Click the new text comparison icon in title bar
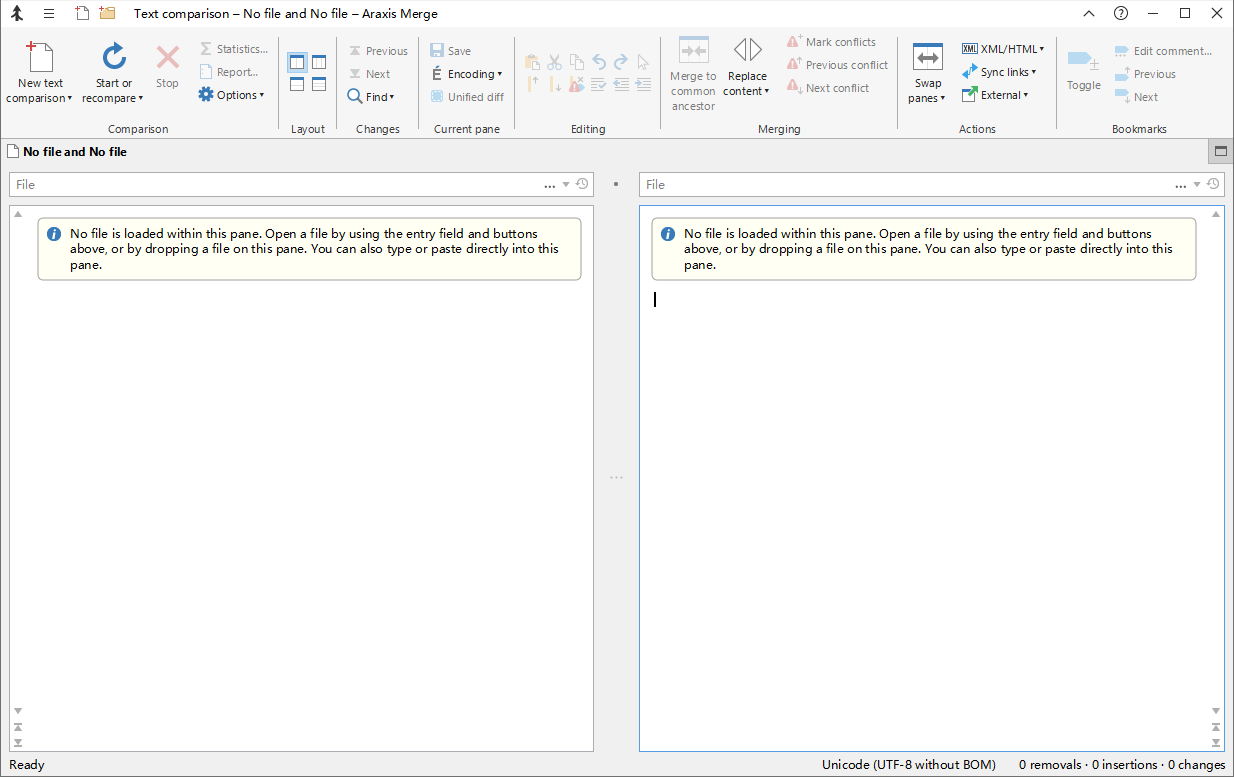The height and width of the screenshot is (777, 1234). [x=83, y=14]
